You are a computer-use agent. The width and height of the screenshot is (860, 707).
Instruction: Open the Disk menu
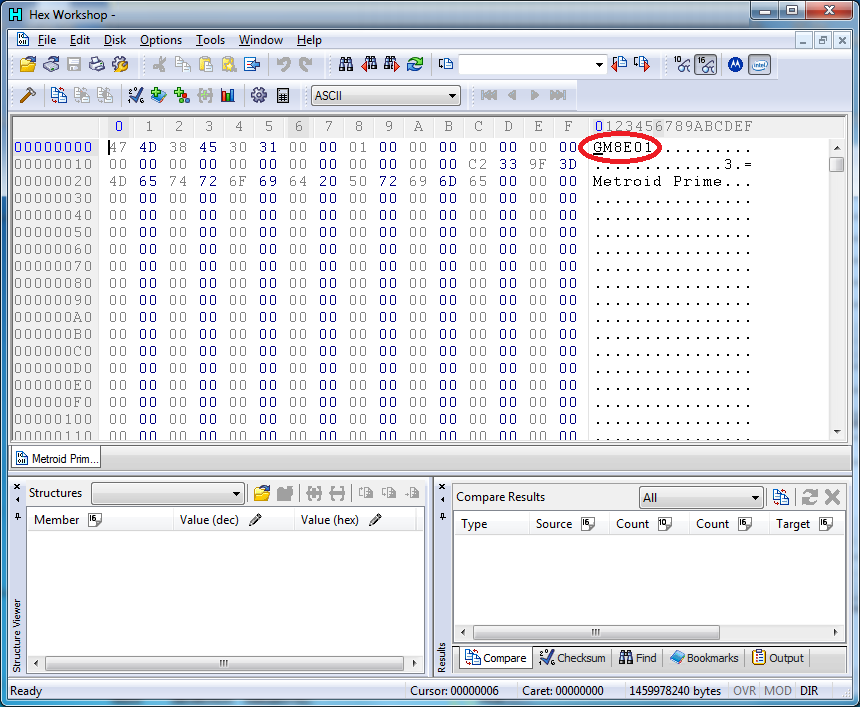(x=115, y=40)
